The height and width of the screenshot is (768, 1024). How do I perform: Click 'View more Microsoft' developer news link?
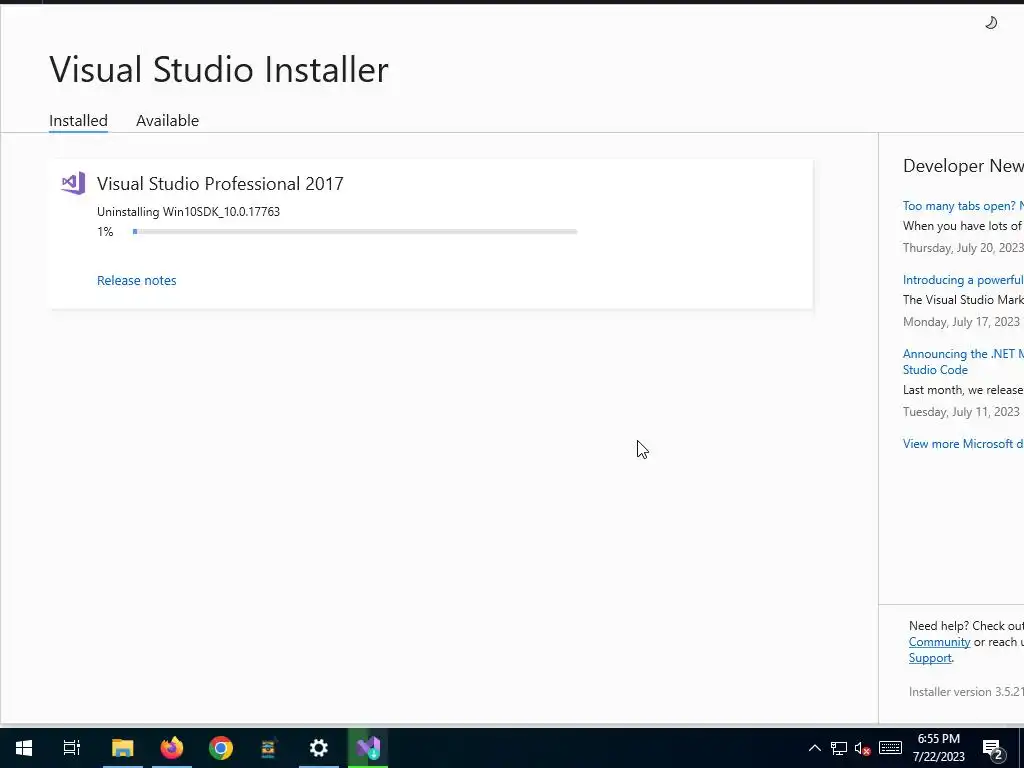pyautogui.click(x=963, y=443)
